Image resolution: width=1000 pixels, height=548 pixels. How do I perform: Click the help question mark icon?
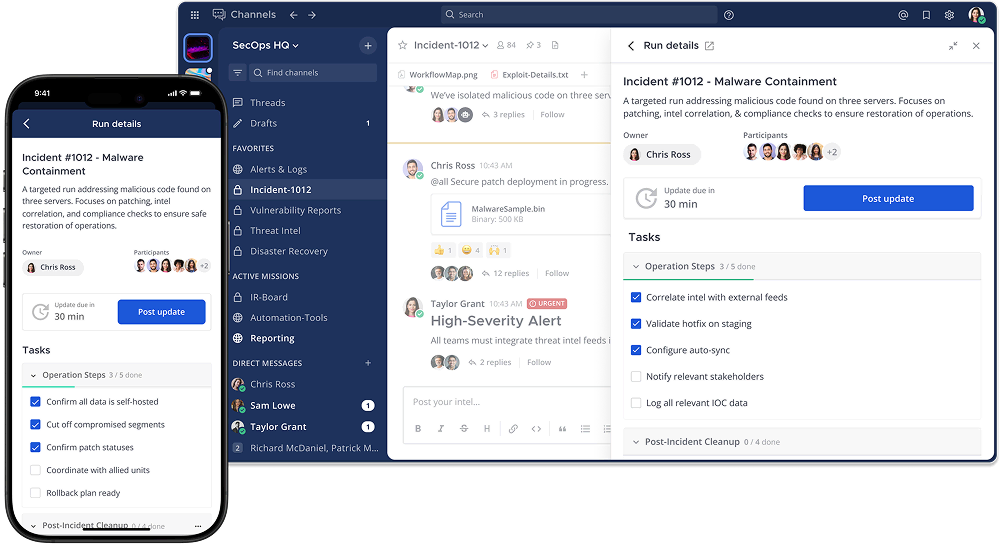pos(728,15)
